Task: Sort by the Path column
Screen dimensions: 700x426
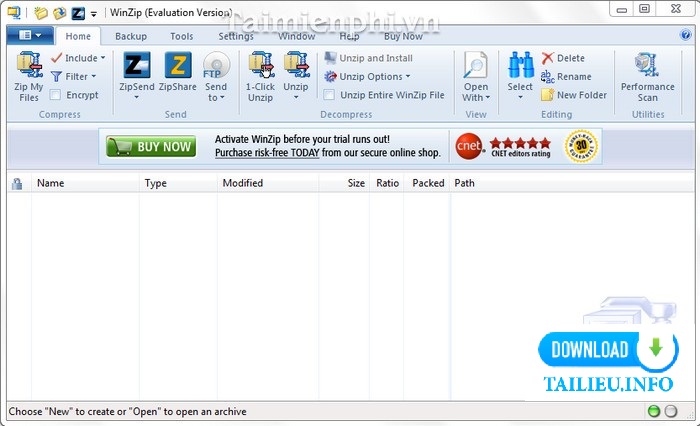Action: coord(571,183)
